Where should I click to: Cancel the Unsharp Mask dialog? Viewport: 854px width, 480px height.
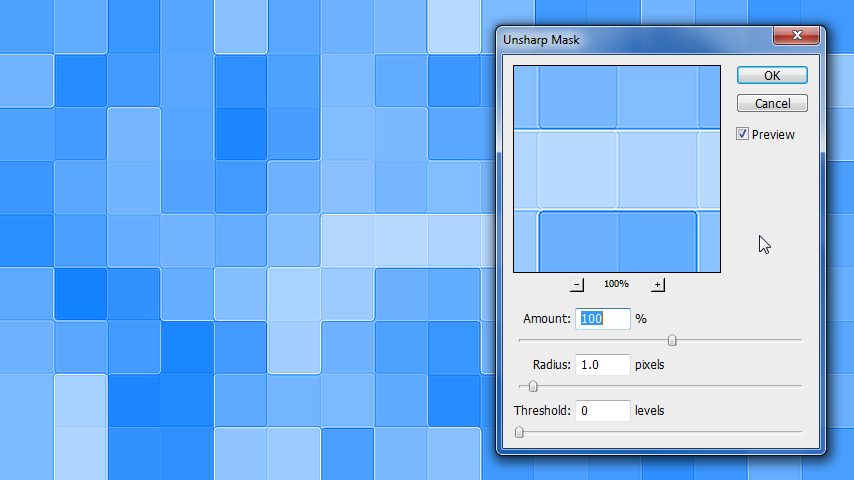[772, 103]
